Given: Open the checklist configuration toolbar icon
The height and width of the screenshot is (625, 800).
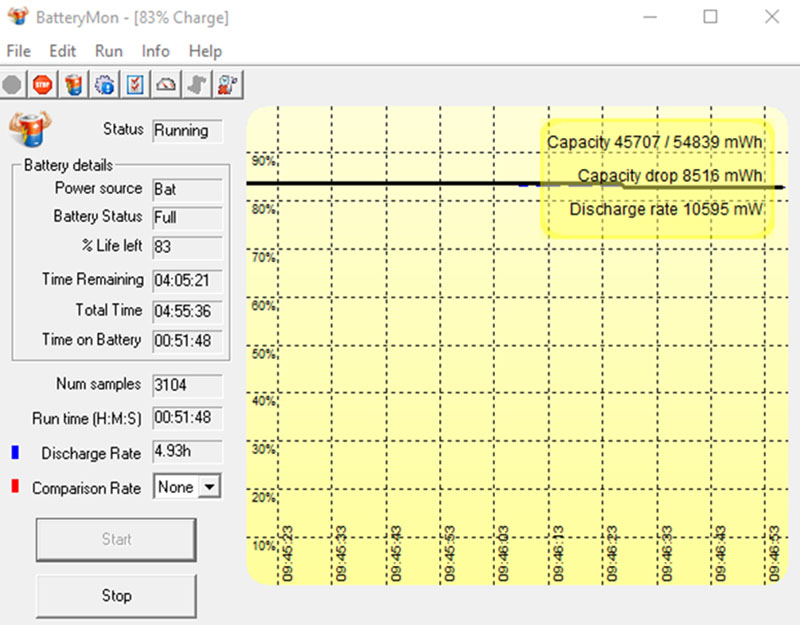Looking at the screenshot, I should (135, 85).
